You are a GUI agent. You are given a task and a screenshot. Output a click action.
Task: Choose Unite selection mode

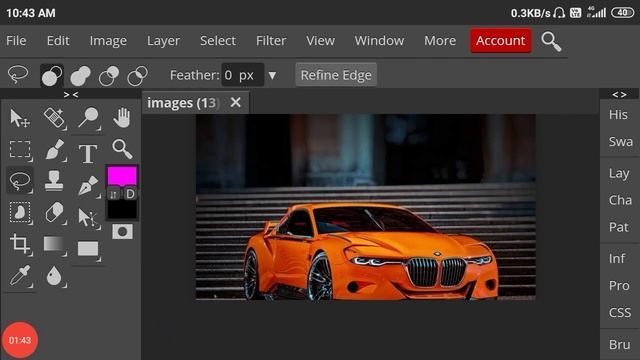[x=80, y=75]
